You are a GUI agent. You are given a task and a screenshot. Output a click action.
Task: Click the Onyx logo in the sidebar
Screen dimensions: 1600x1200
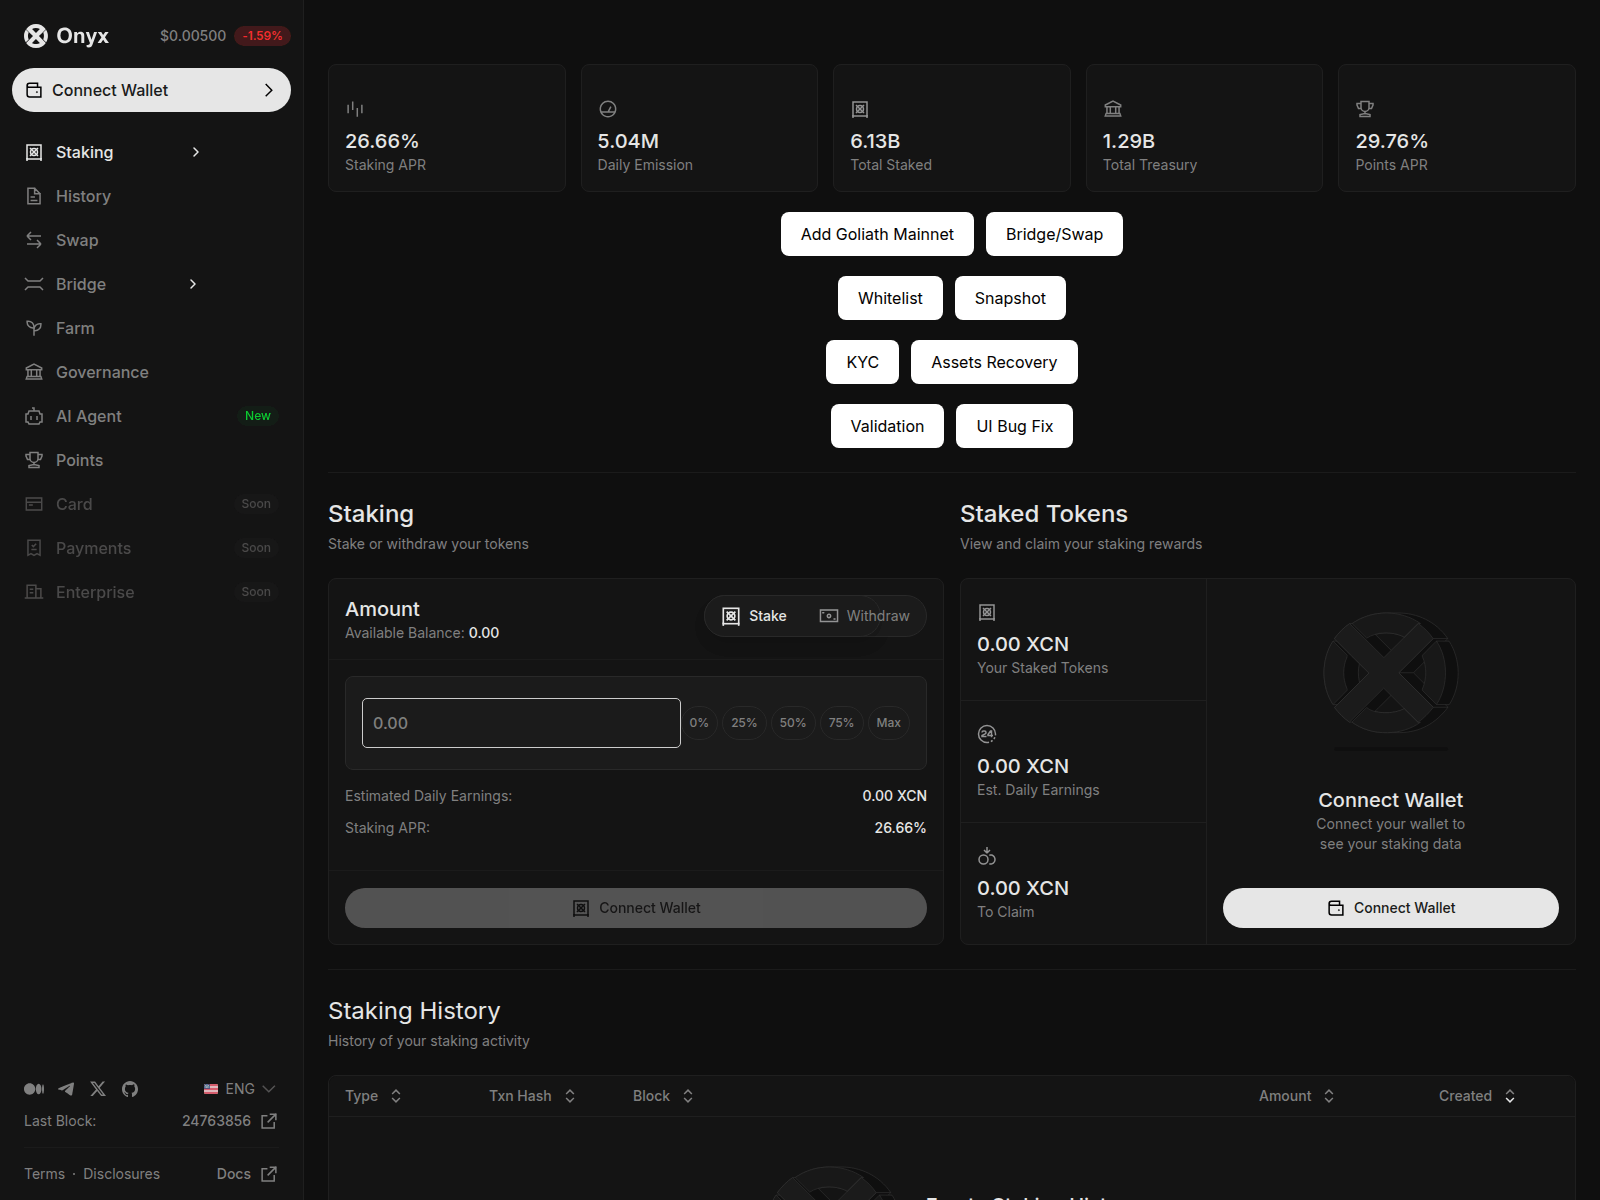point(36,36)
